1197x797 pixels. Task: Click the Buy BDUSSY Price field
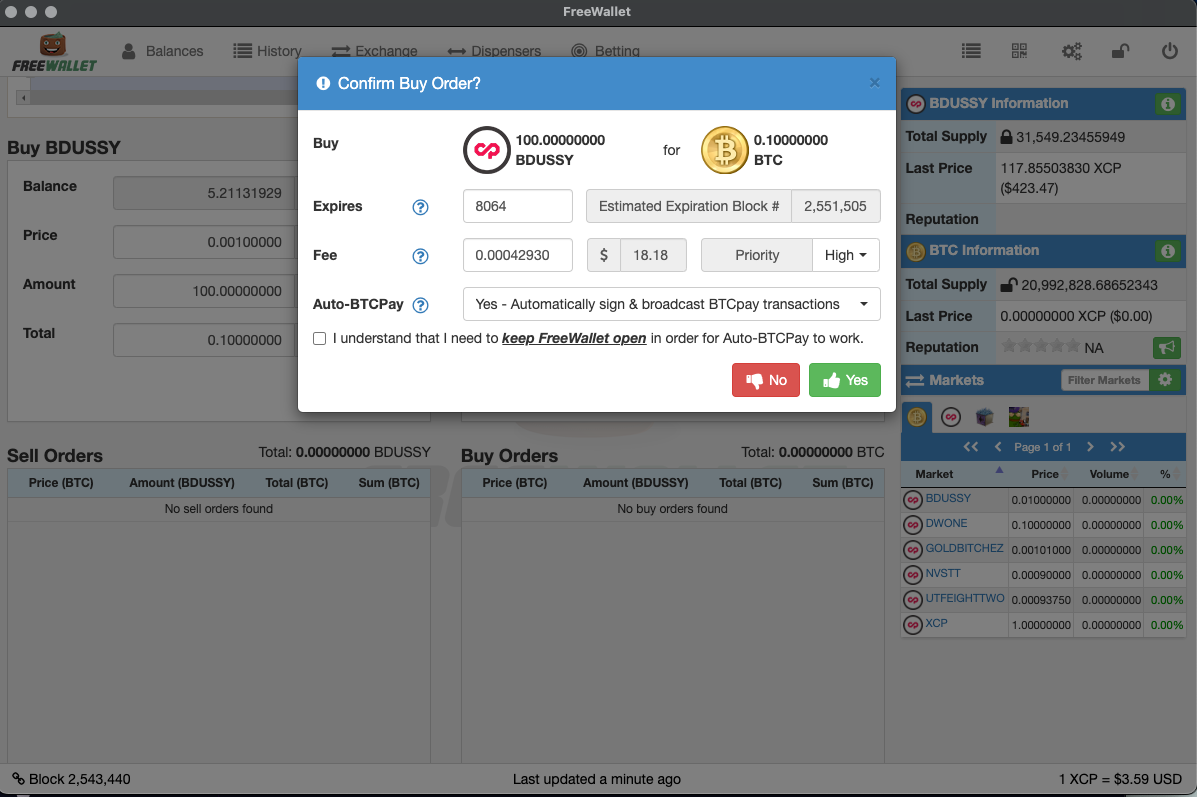(205, 242)
